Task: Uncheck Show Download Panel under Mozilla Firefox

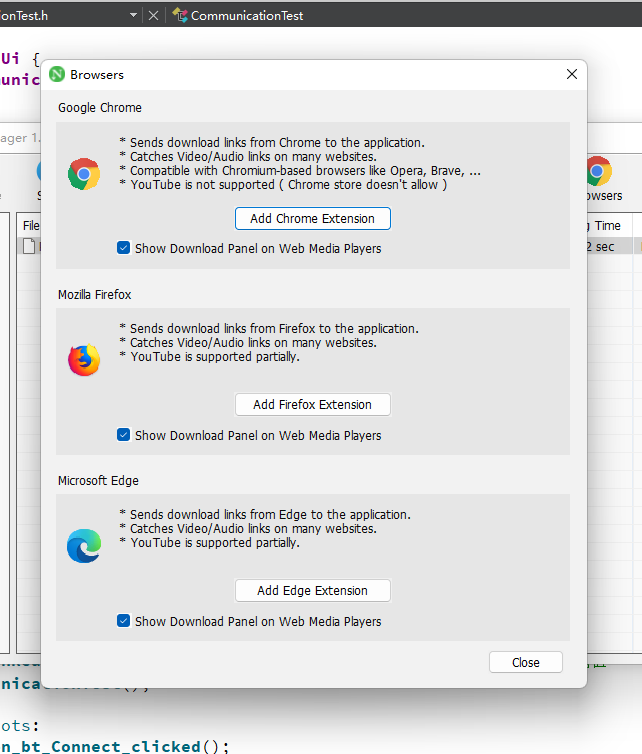Action: pyautogui.click(x=124, y=435)
